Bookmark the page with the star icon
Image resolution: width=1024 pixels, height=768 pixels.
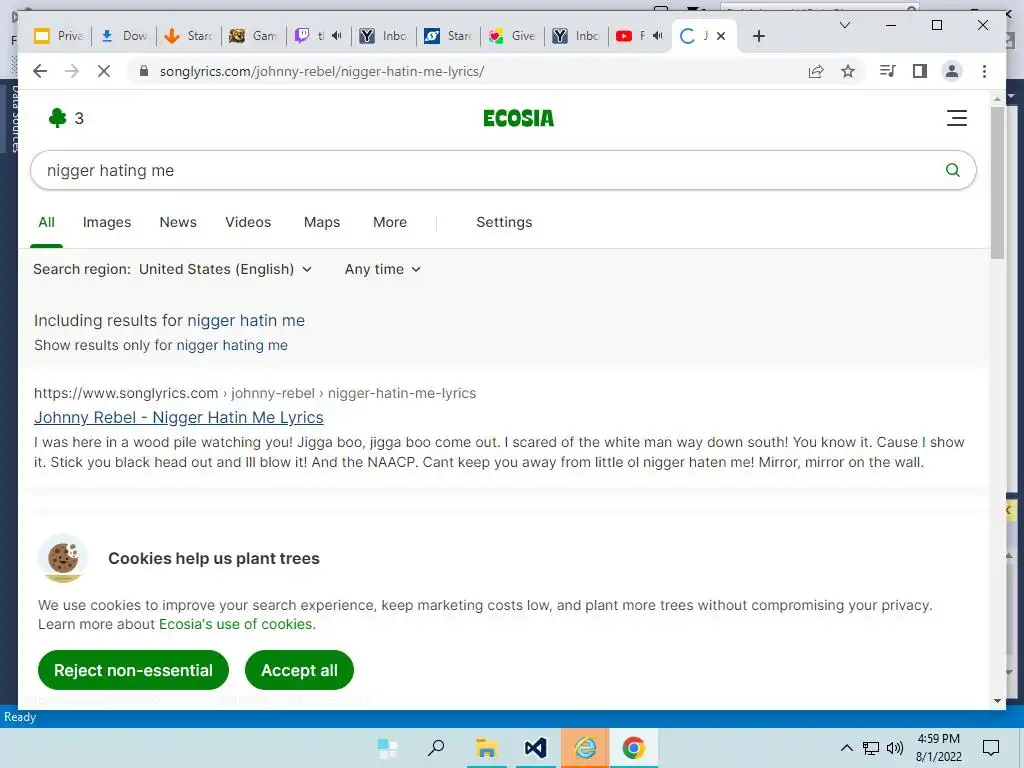pyautogui.click(x=848, y=71)
